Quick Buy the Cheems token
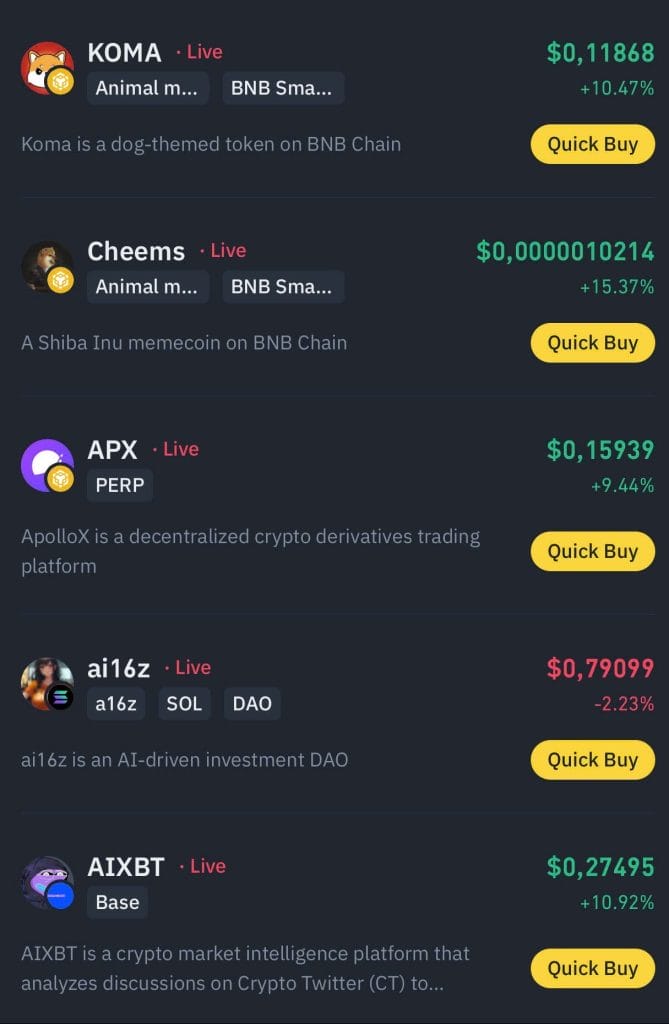This screenshot has height=1024, width=669. (593, 343)
